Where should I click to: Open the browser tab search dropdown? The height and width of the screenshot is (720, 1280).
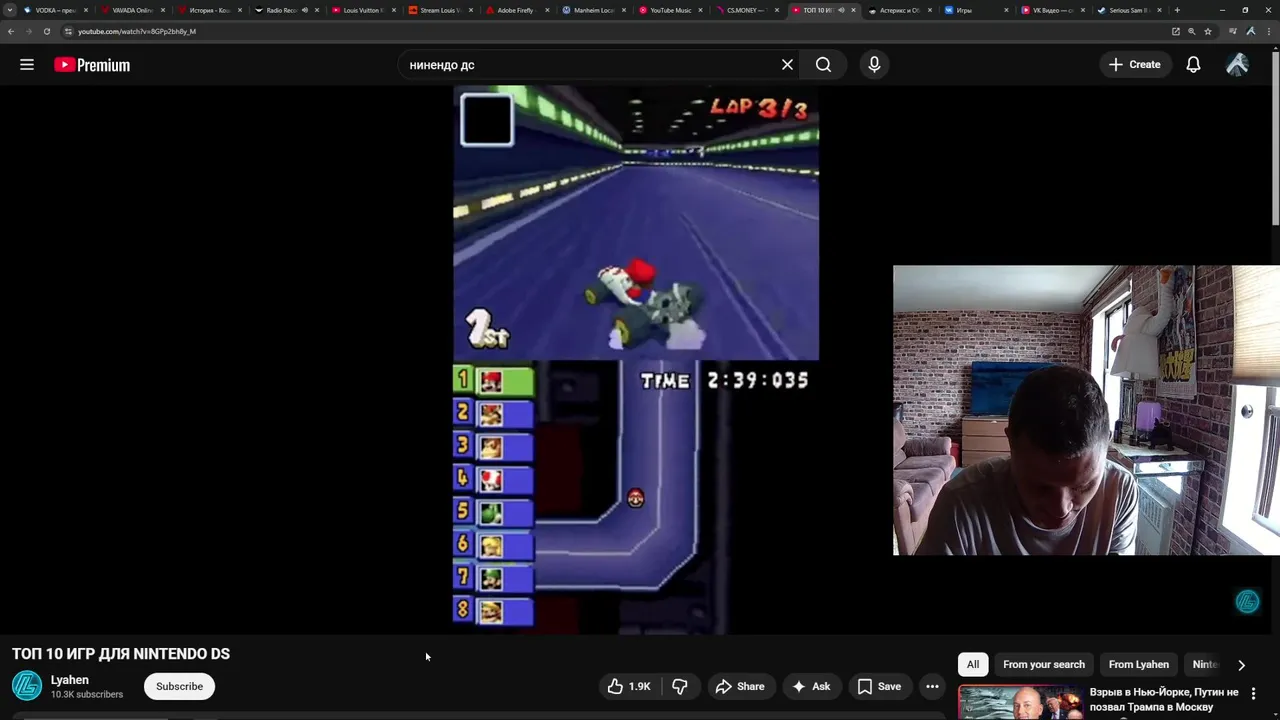pos(10,10)
